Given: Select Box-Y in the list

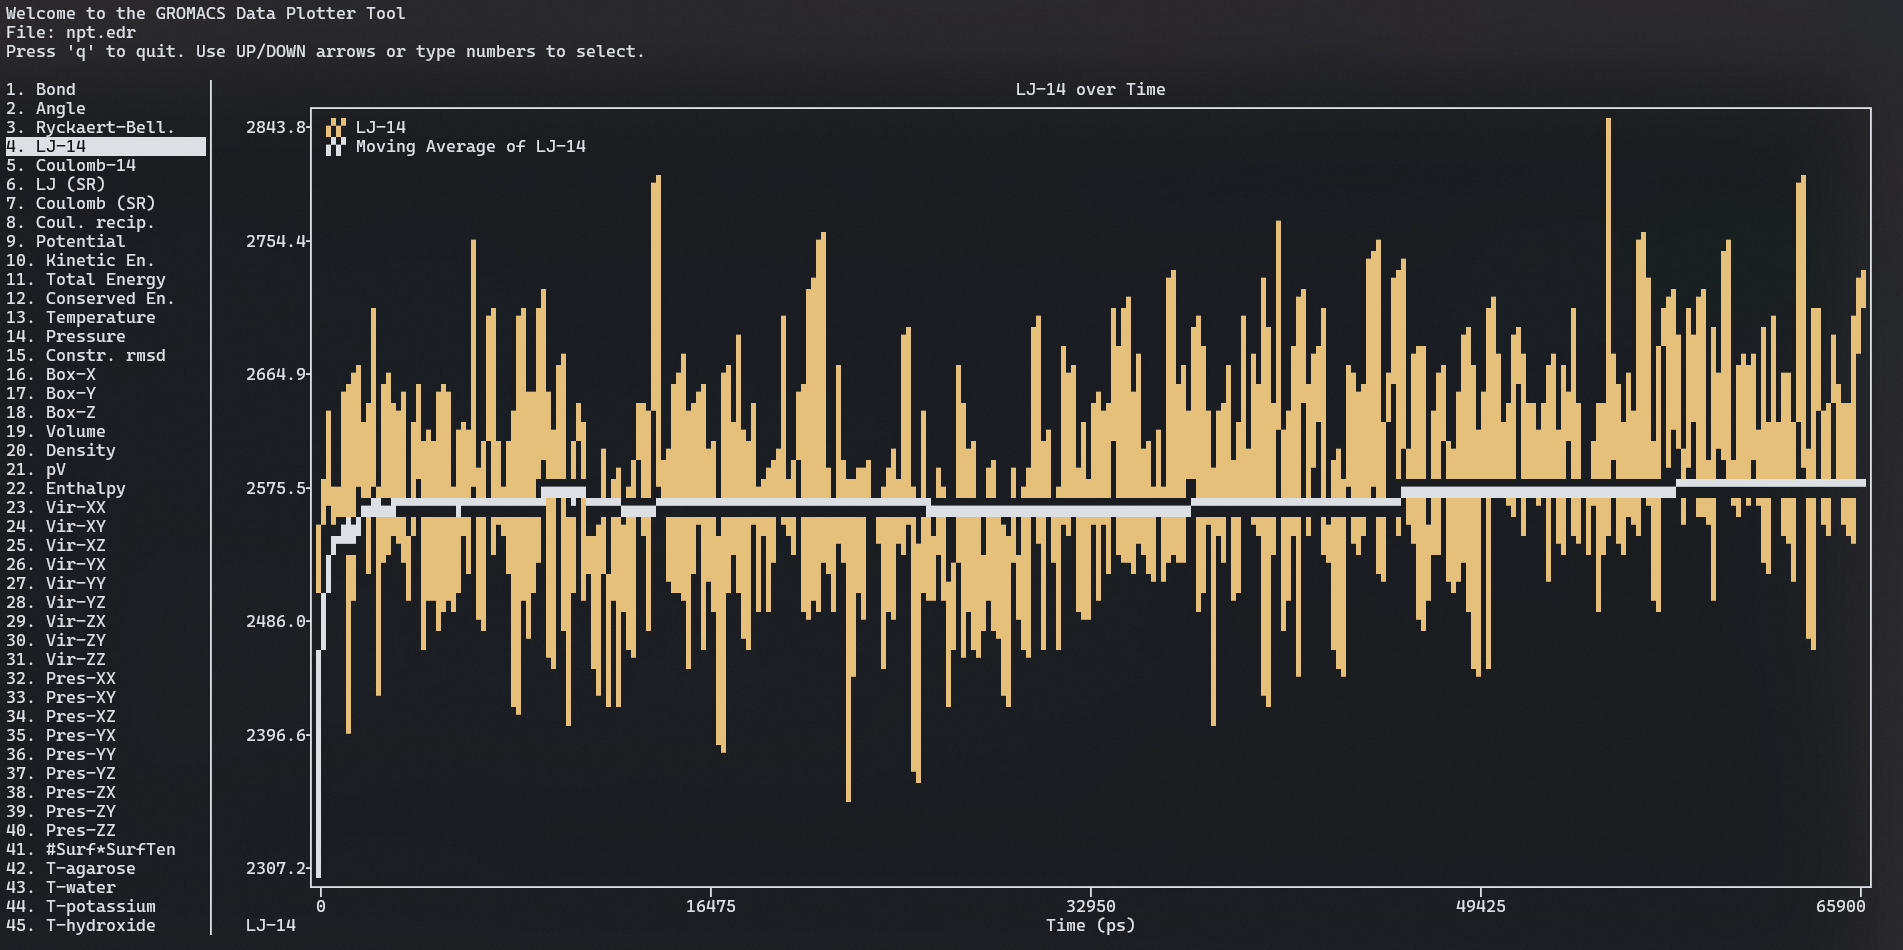Looking at the screenshot, I should point(51,393).
